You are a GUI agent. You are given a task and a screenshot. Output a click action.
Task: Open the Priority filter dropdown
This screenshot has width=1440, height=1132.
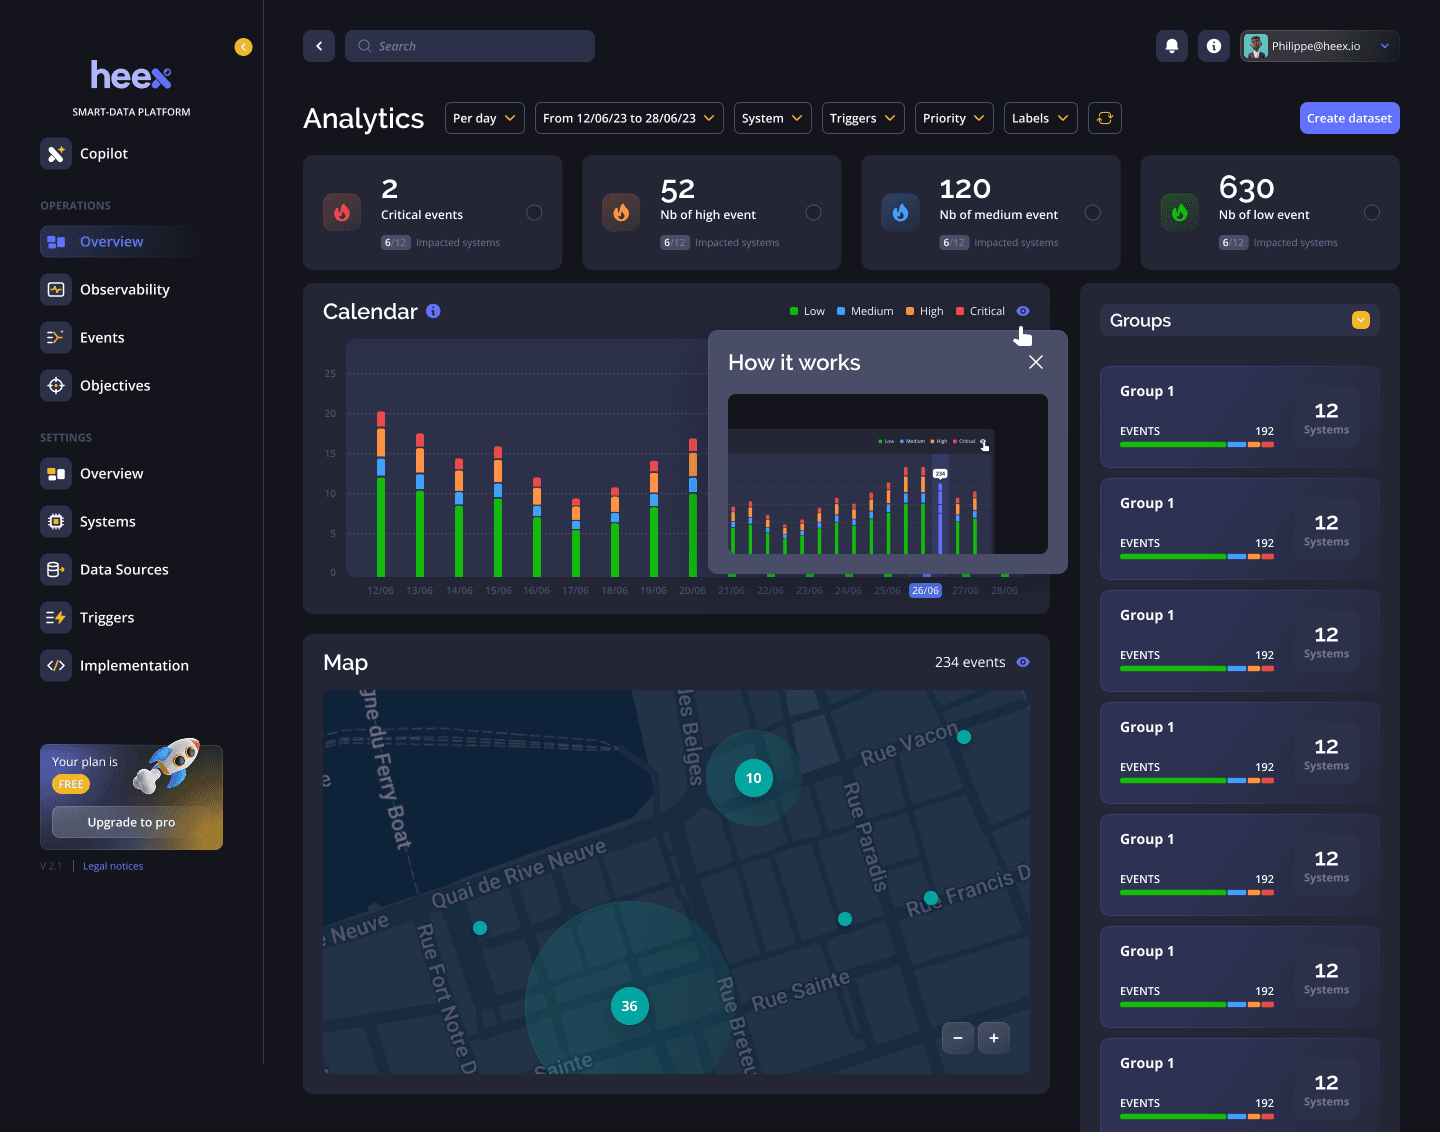[954, 118]
